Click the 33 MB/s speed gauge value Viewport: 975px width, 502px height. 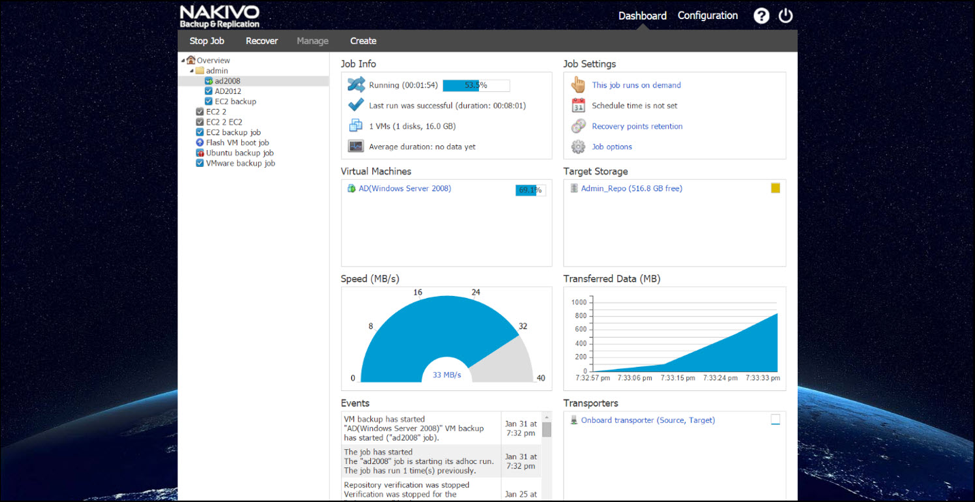445,374
